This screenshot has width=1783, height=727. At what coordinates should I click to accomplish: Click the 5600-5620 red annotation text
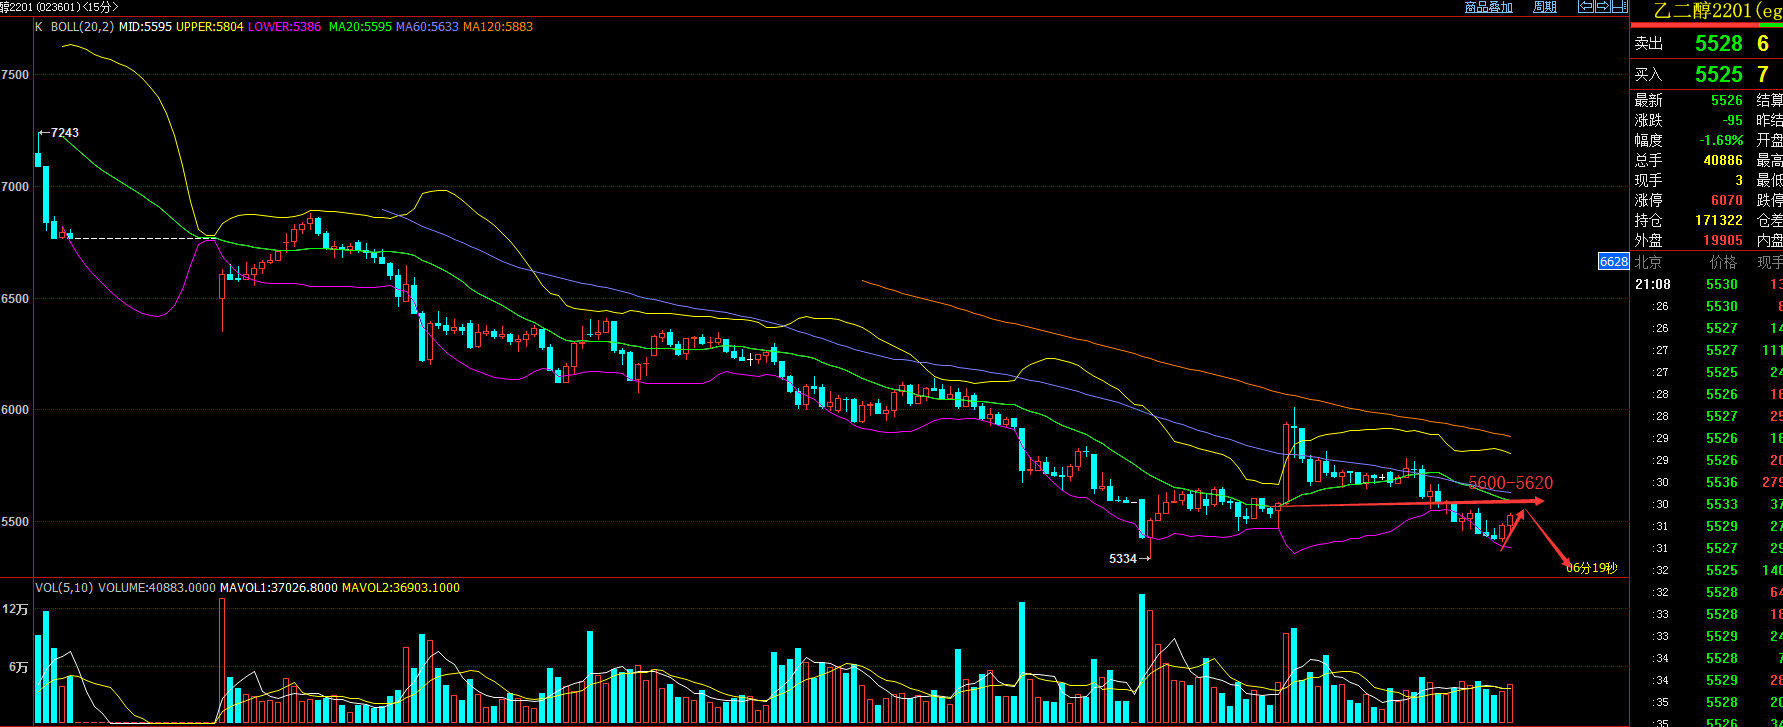[1510, 483]
